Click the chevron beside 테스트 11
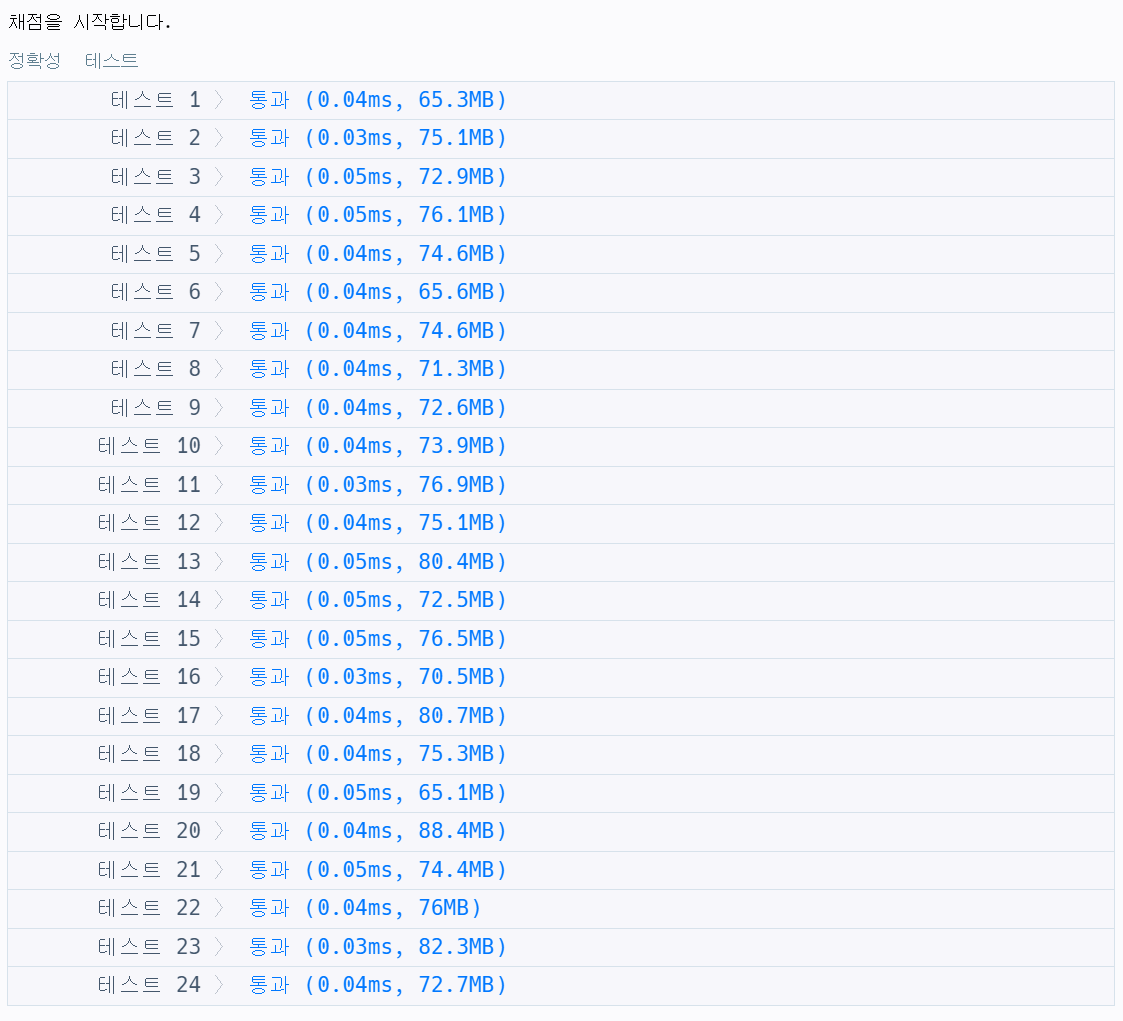 pos(219,485)
